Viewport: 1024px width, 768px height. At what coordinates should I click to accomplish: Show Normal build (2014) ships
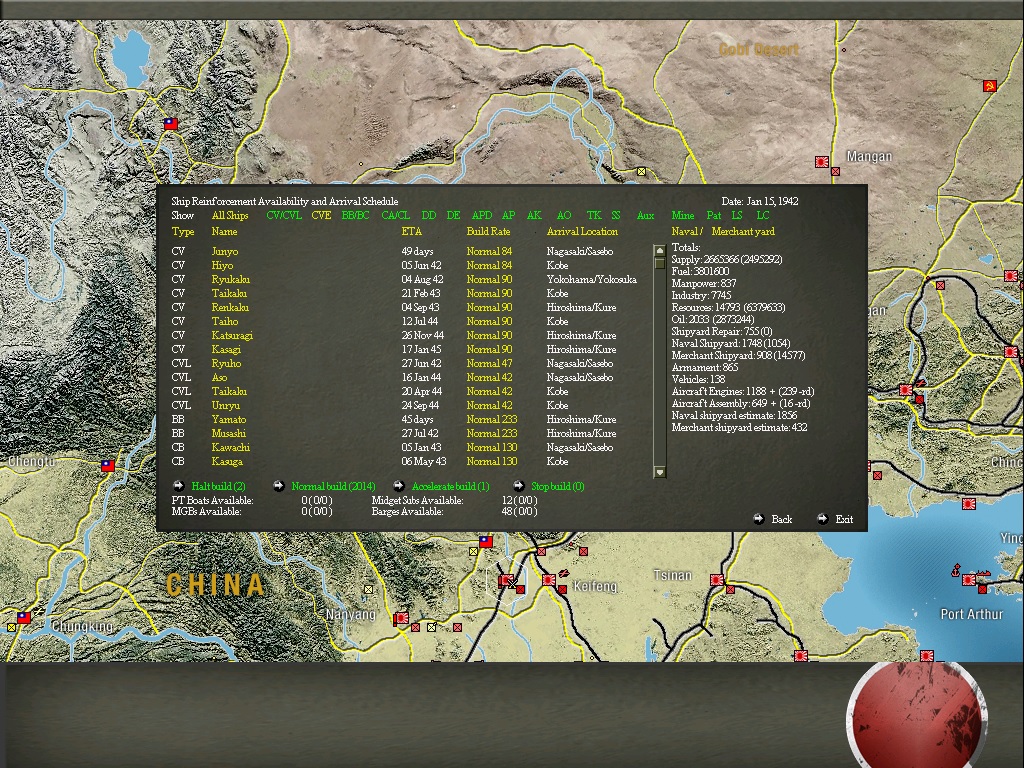pos(333,486)
